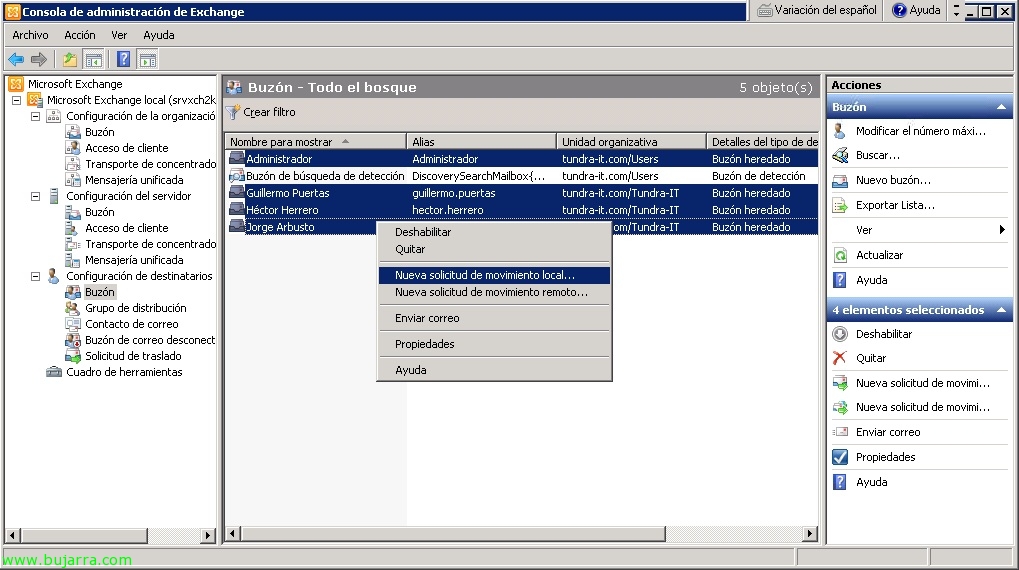Toggle the console tree pane toolbar icon

(x=94, y=60)
